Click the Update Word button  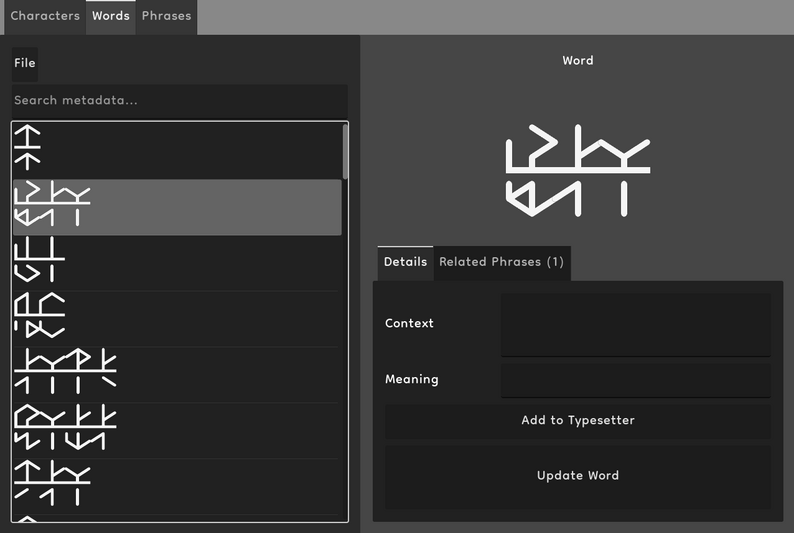[578, 476]
